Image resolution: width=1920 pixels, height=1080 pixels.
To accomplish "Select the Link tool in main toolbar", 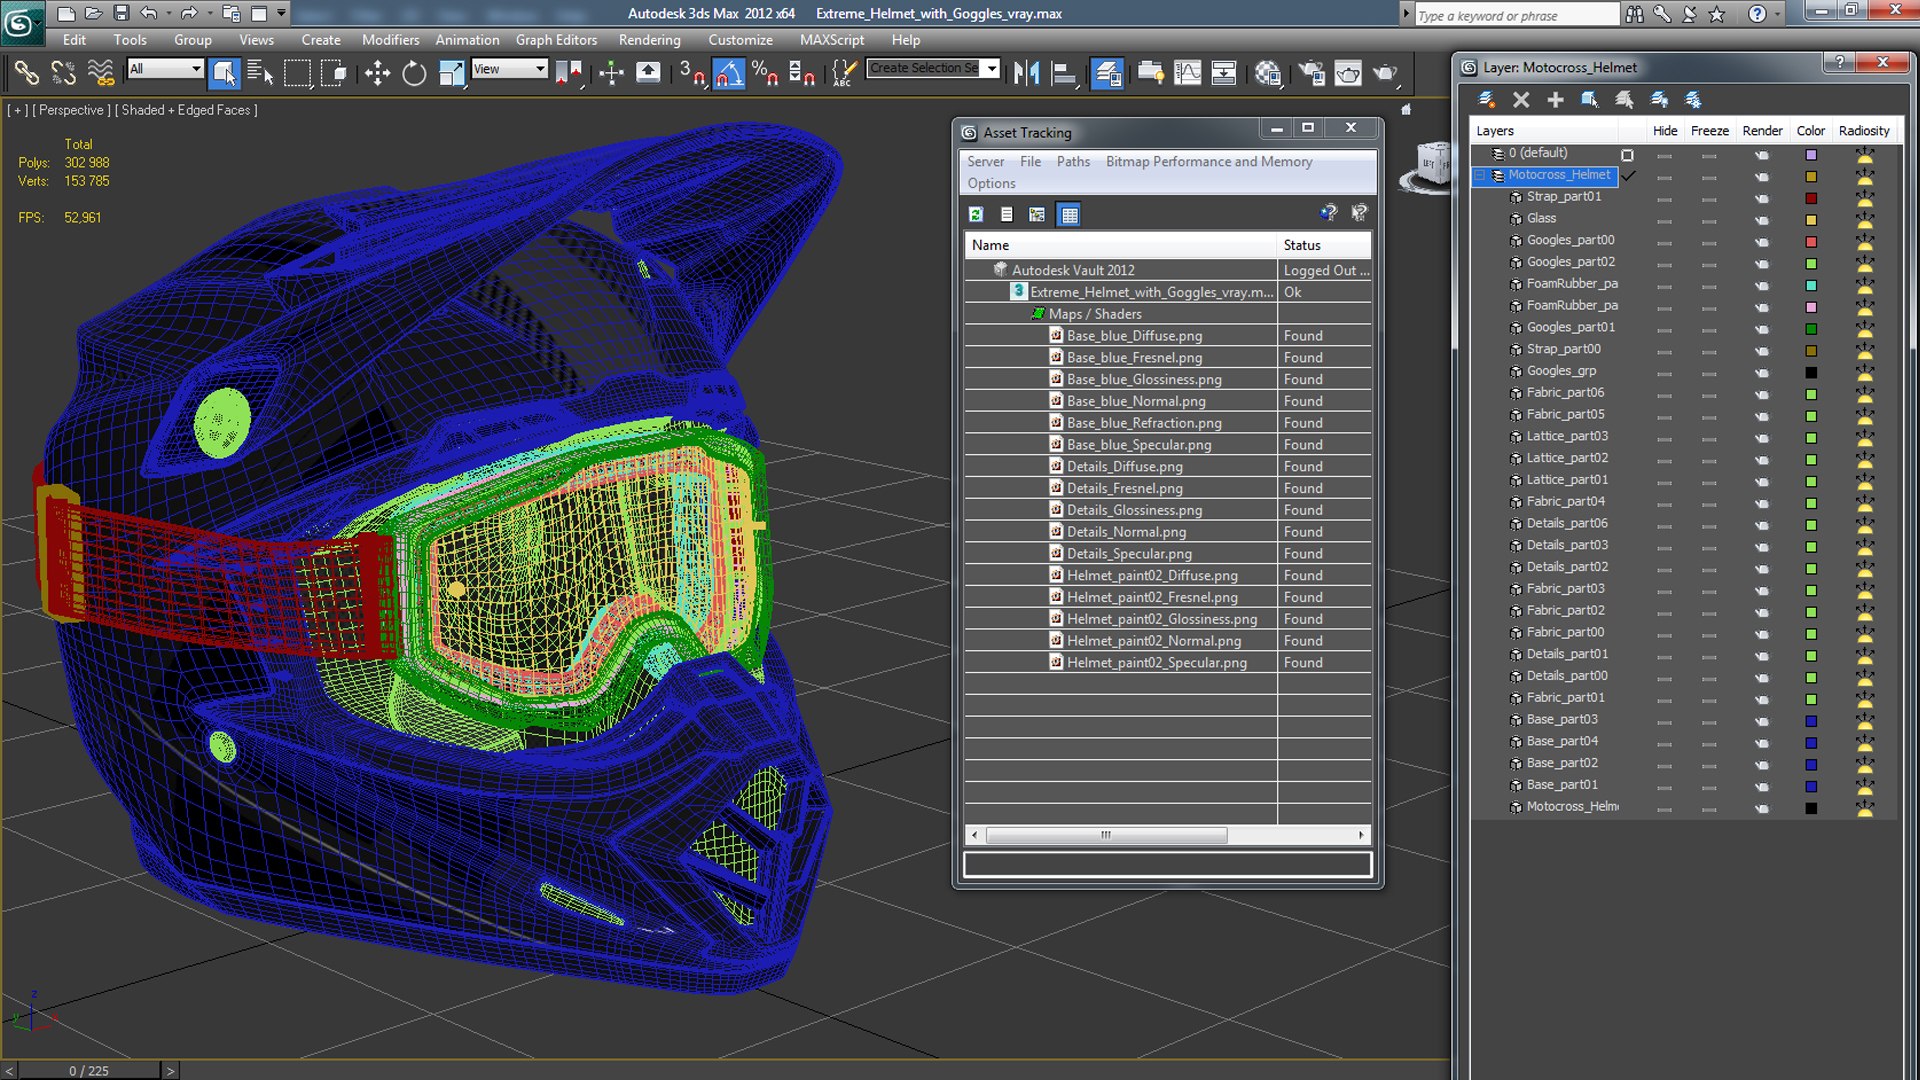I will coord(27,73).
